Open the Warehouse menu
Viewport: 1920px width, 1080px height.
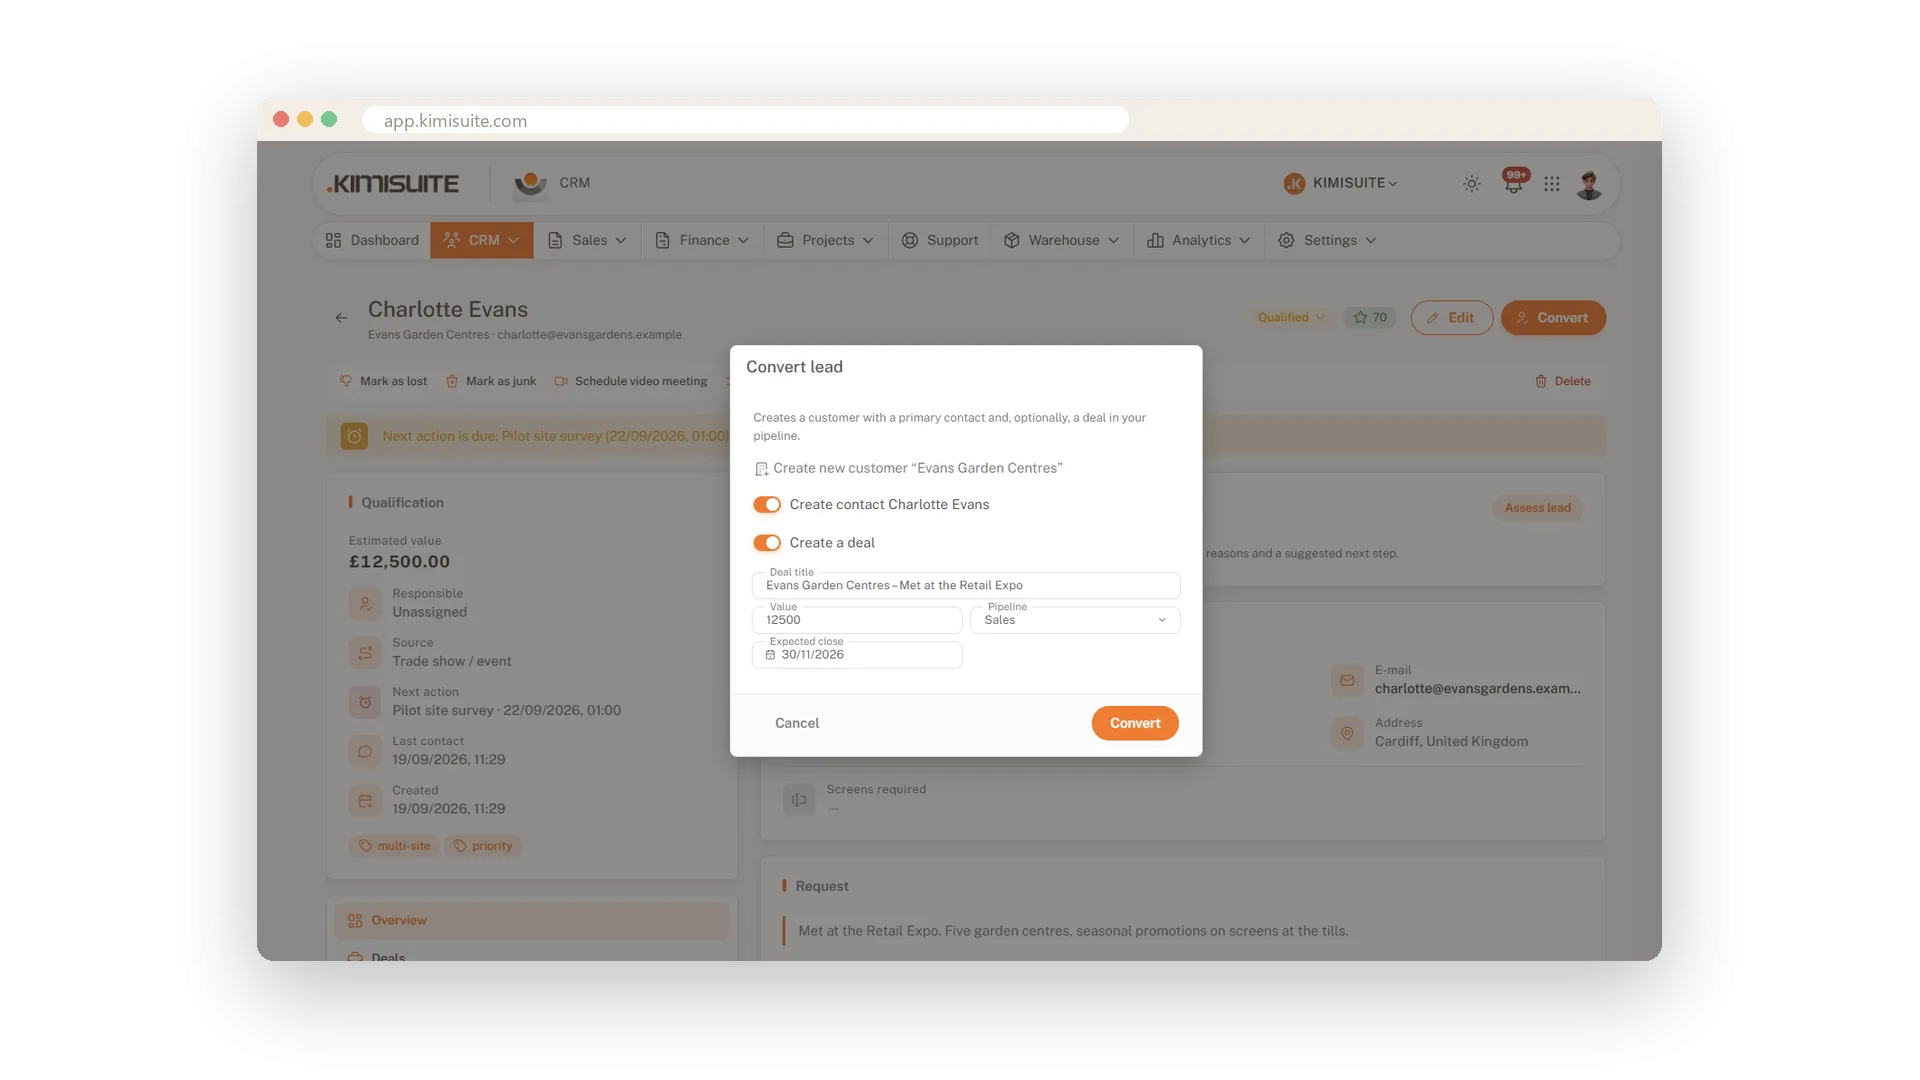coord(1062,240)
